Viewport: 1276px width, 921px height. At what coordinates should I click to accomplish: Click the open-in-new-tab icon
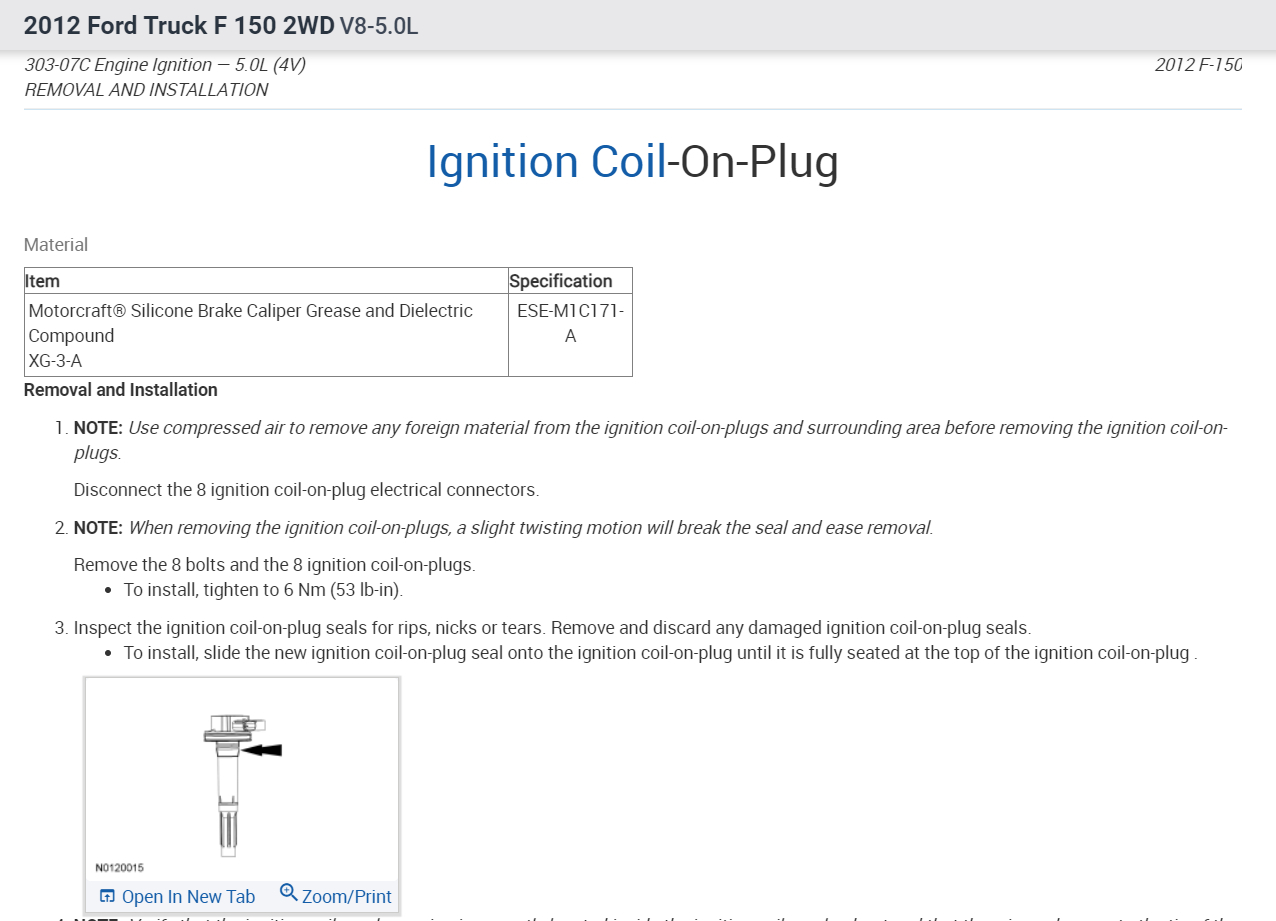point(107,896)
